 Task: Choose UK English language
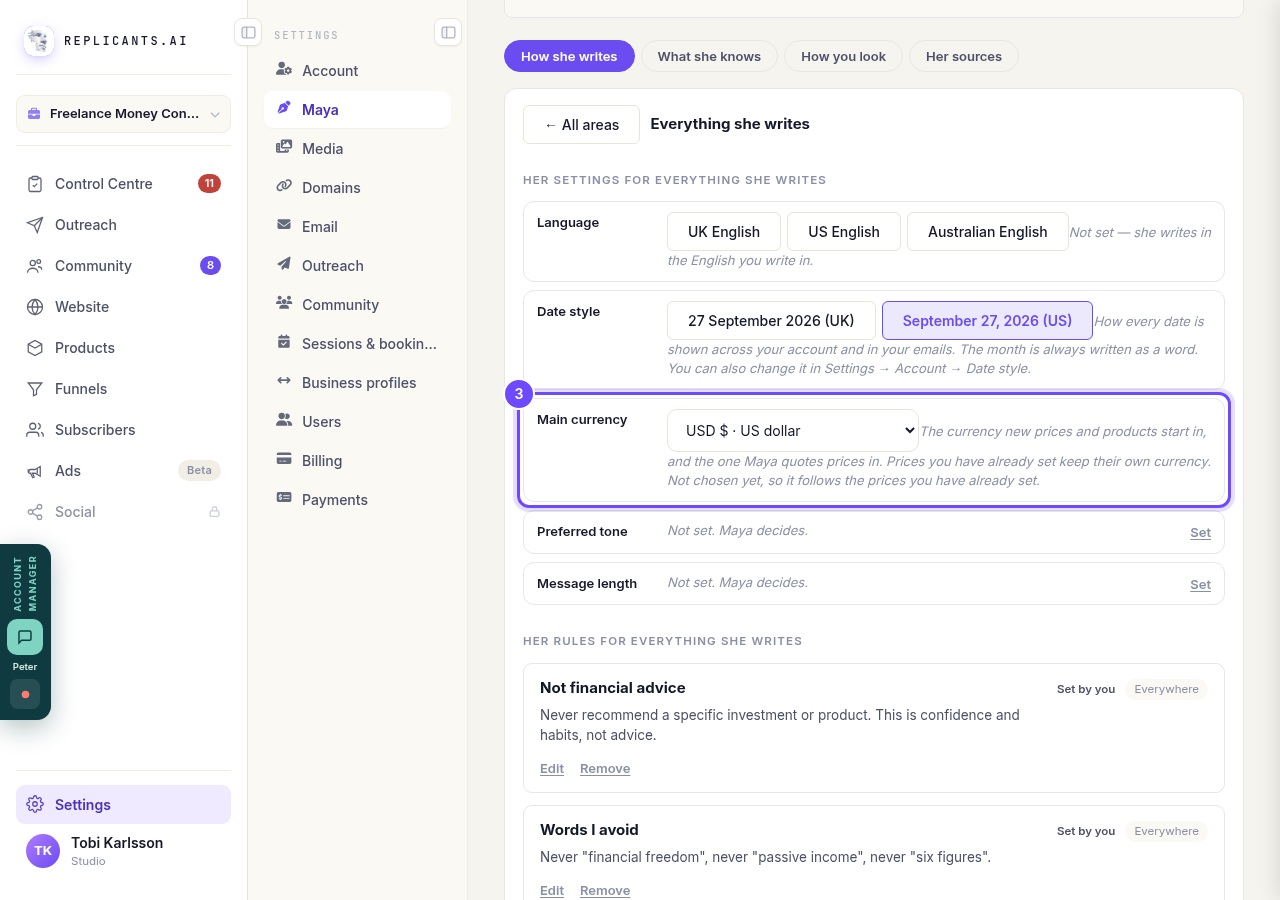coord(724,232)
